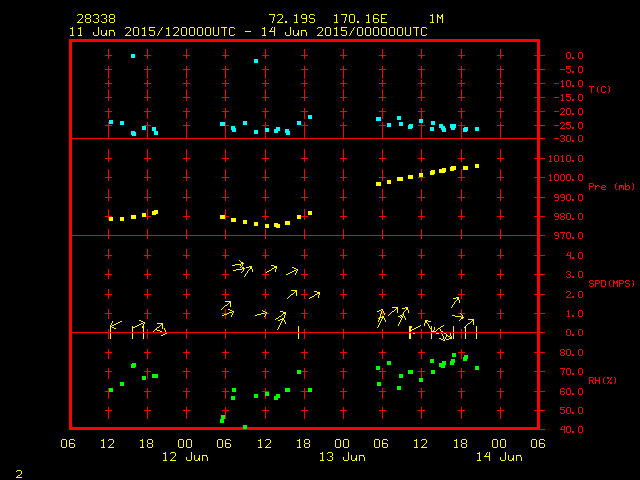Click the highest cyan temperature point near 0 C

click(133, 56)
